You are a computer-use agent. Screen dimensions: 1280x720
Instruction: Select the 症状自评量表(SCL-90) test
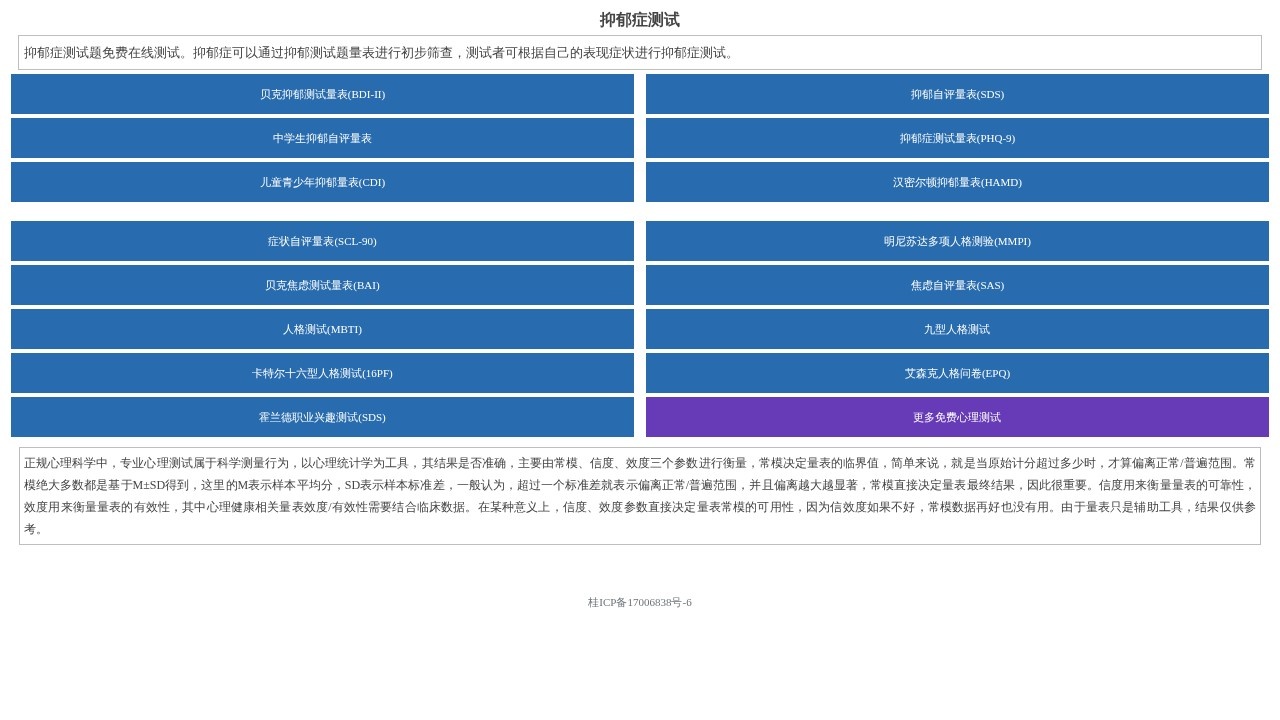[x=322, y=241]
